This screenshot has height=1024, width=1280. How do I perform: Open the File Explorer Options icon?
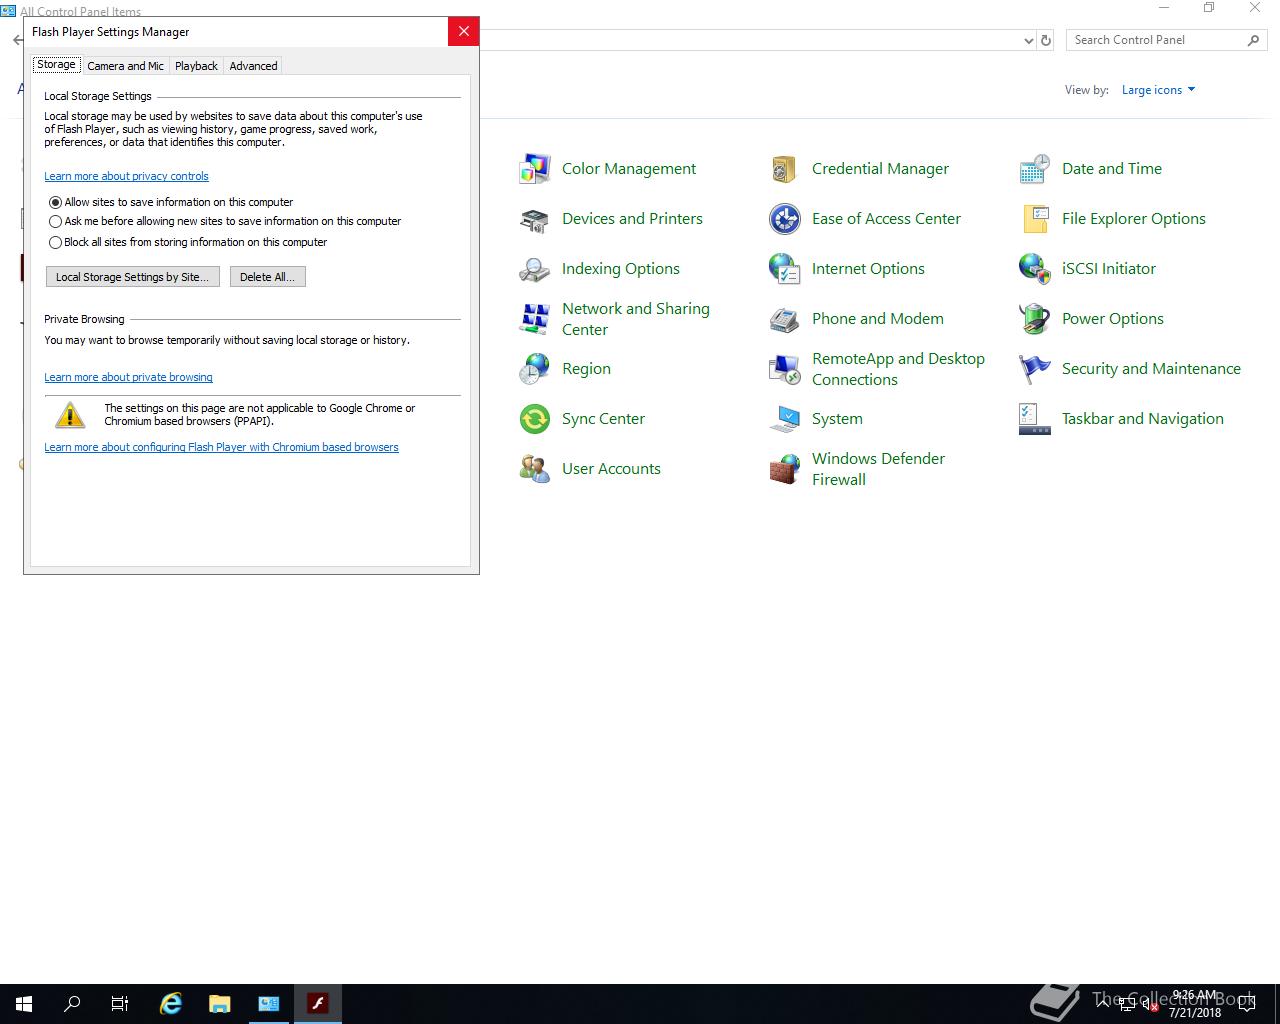(1034, 219)
